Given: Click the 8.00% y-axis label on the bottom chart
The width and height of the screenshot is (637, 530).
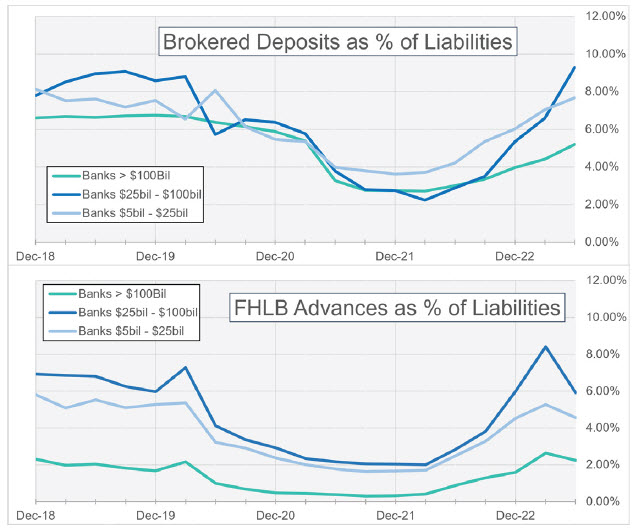Looking at the screenshot, I should click(609, 354).
